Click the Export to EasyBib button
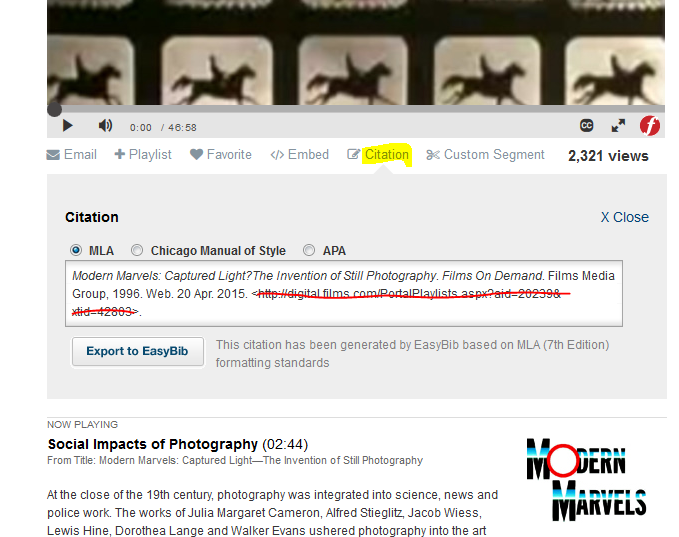The height and width of the screenshot is (537, 679). (138, 351)
